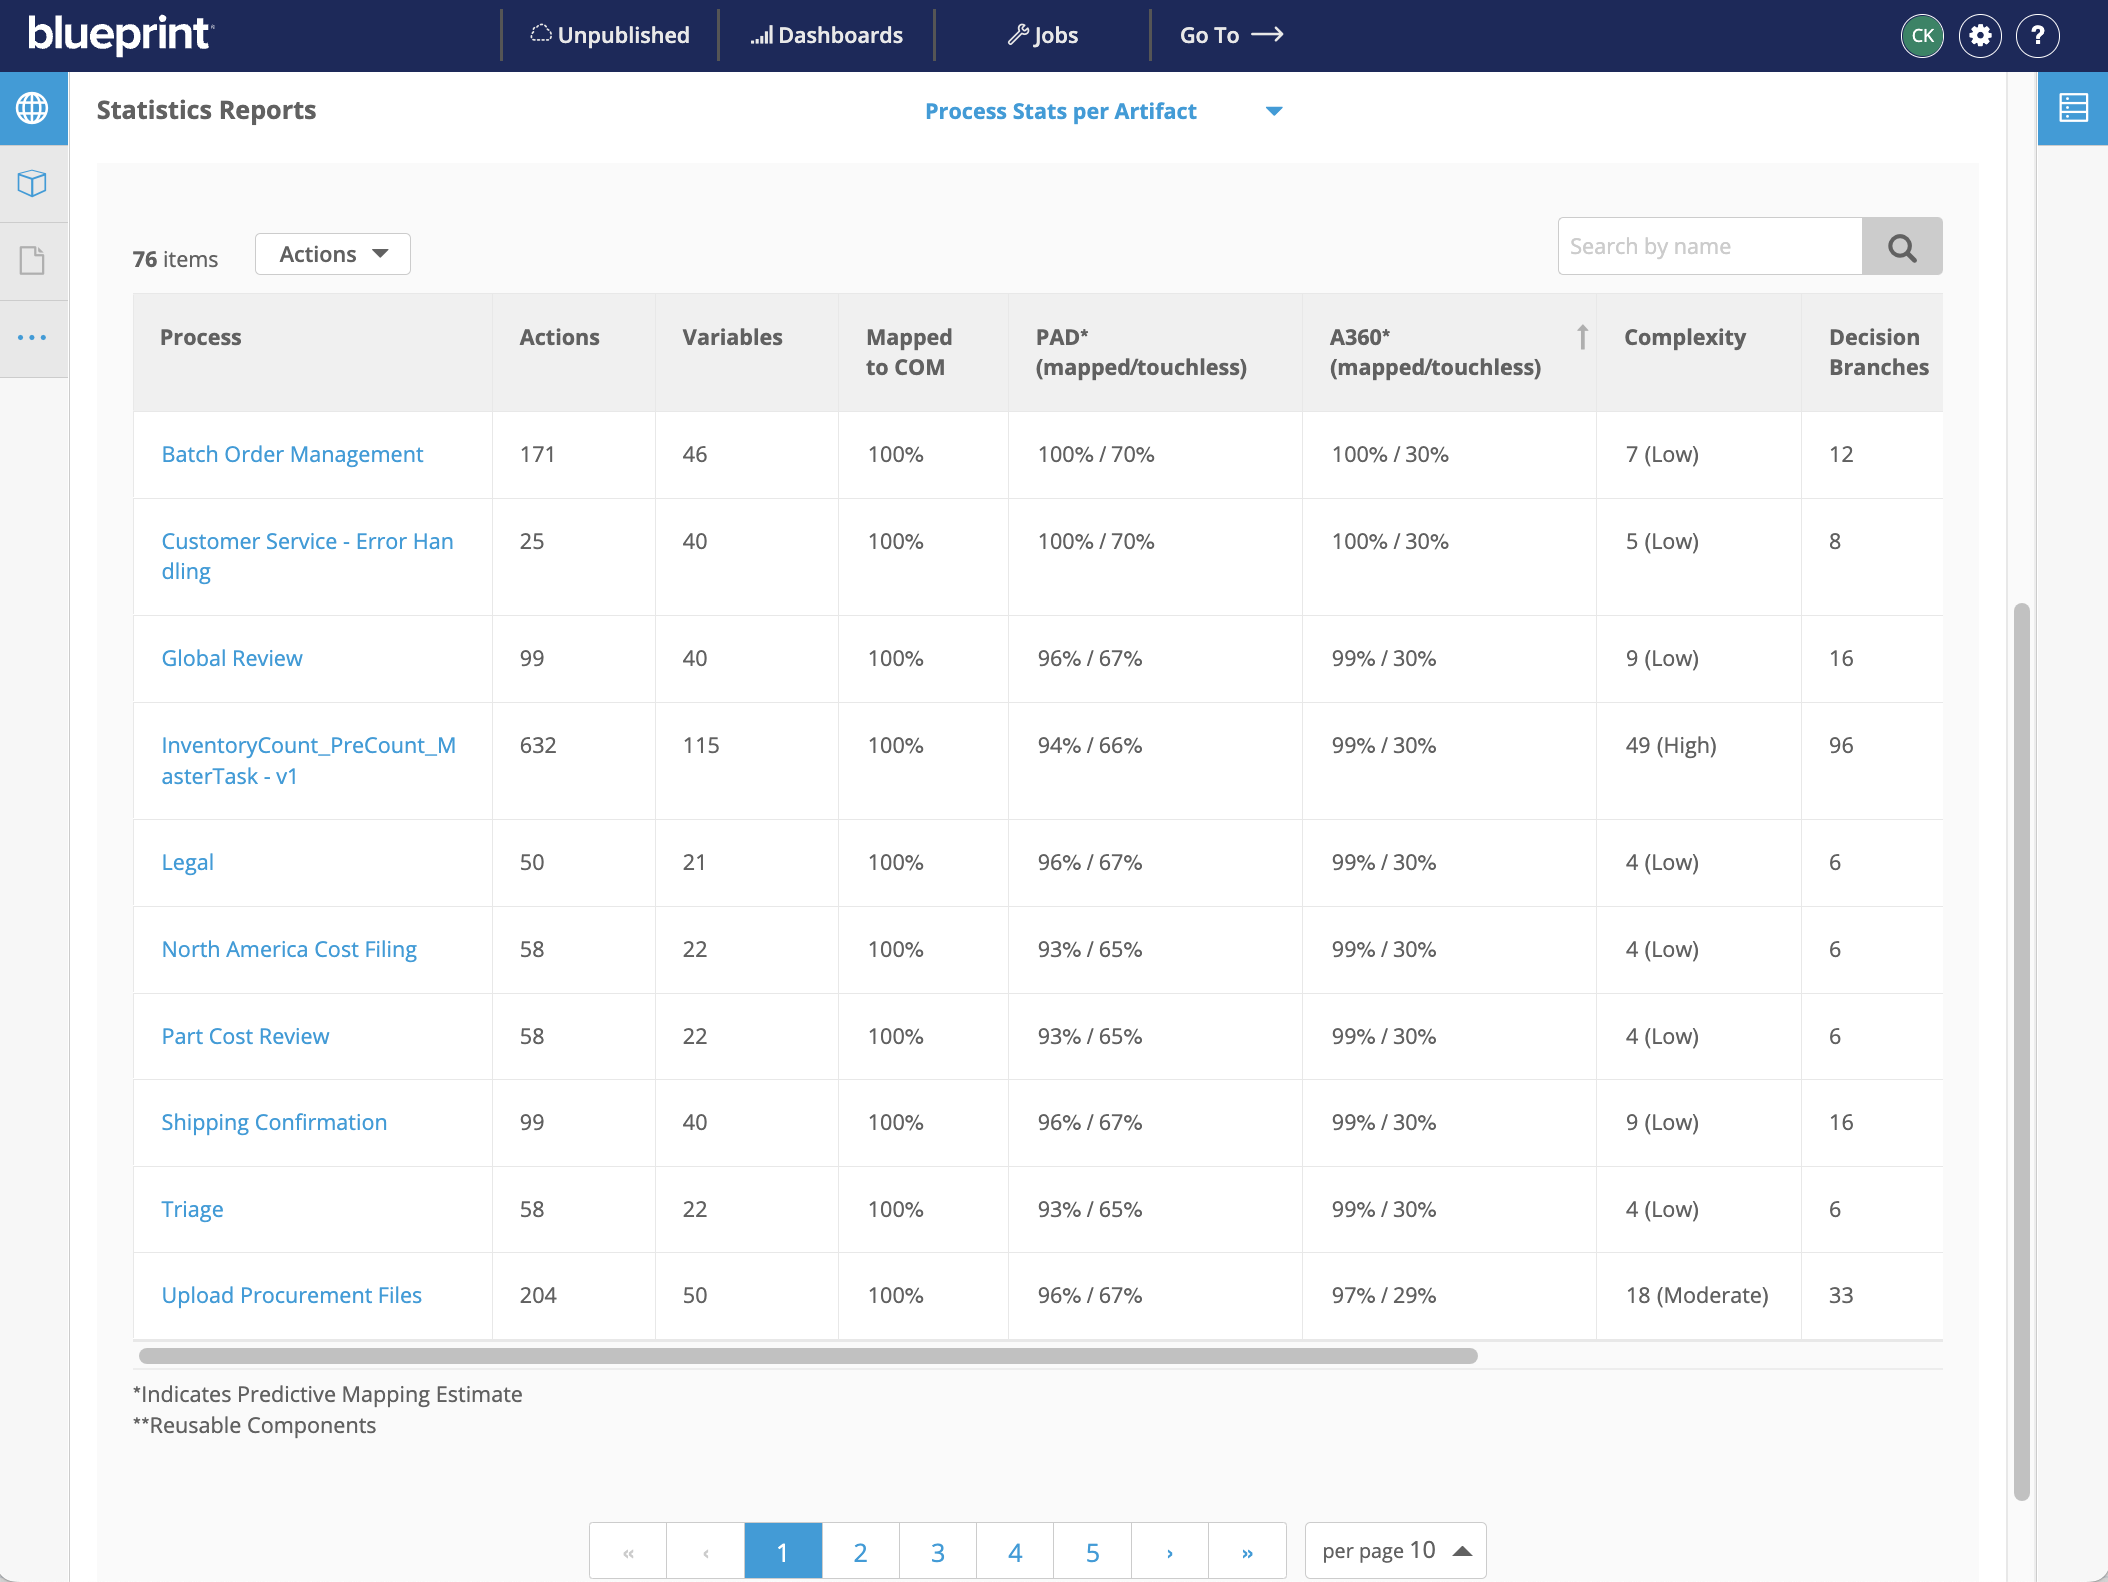
Task: Open Process Stats per Artifact dropdown
Action: pyautogui.click(x=1102, y=111)
